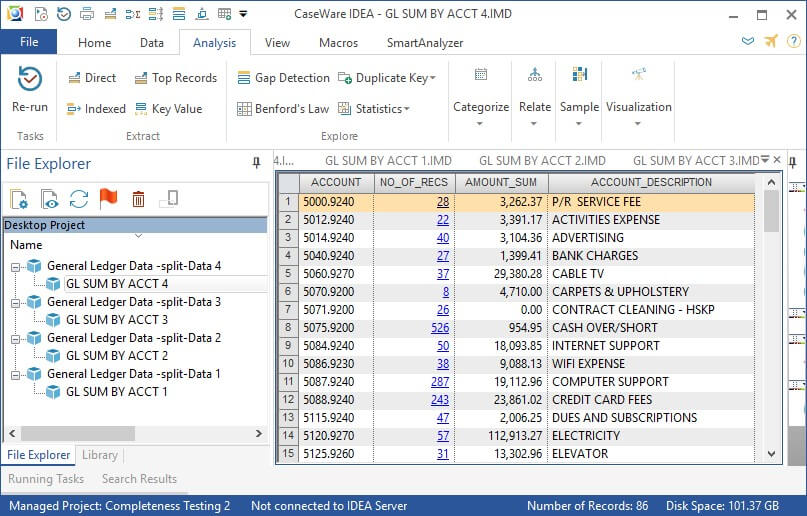Open the 28 records link for P/R SERVICE FEE
807x516 pixels.
443,202
